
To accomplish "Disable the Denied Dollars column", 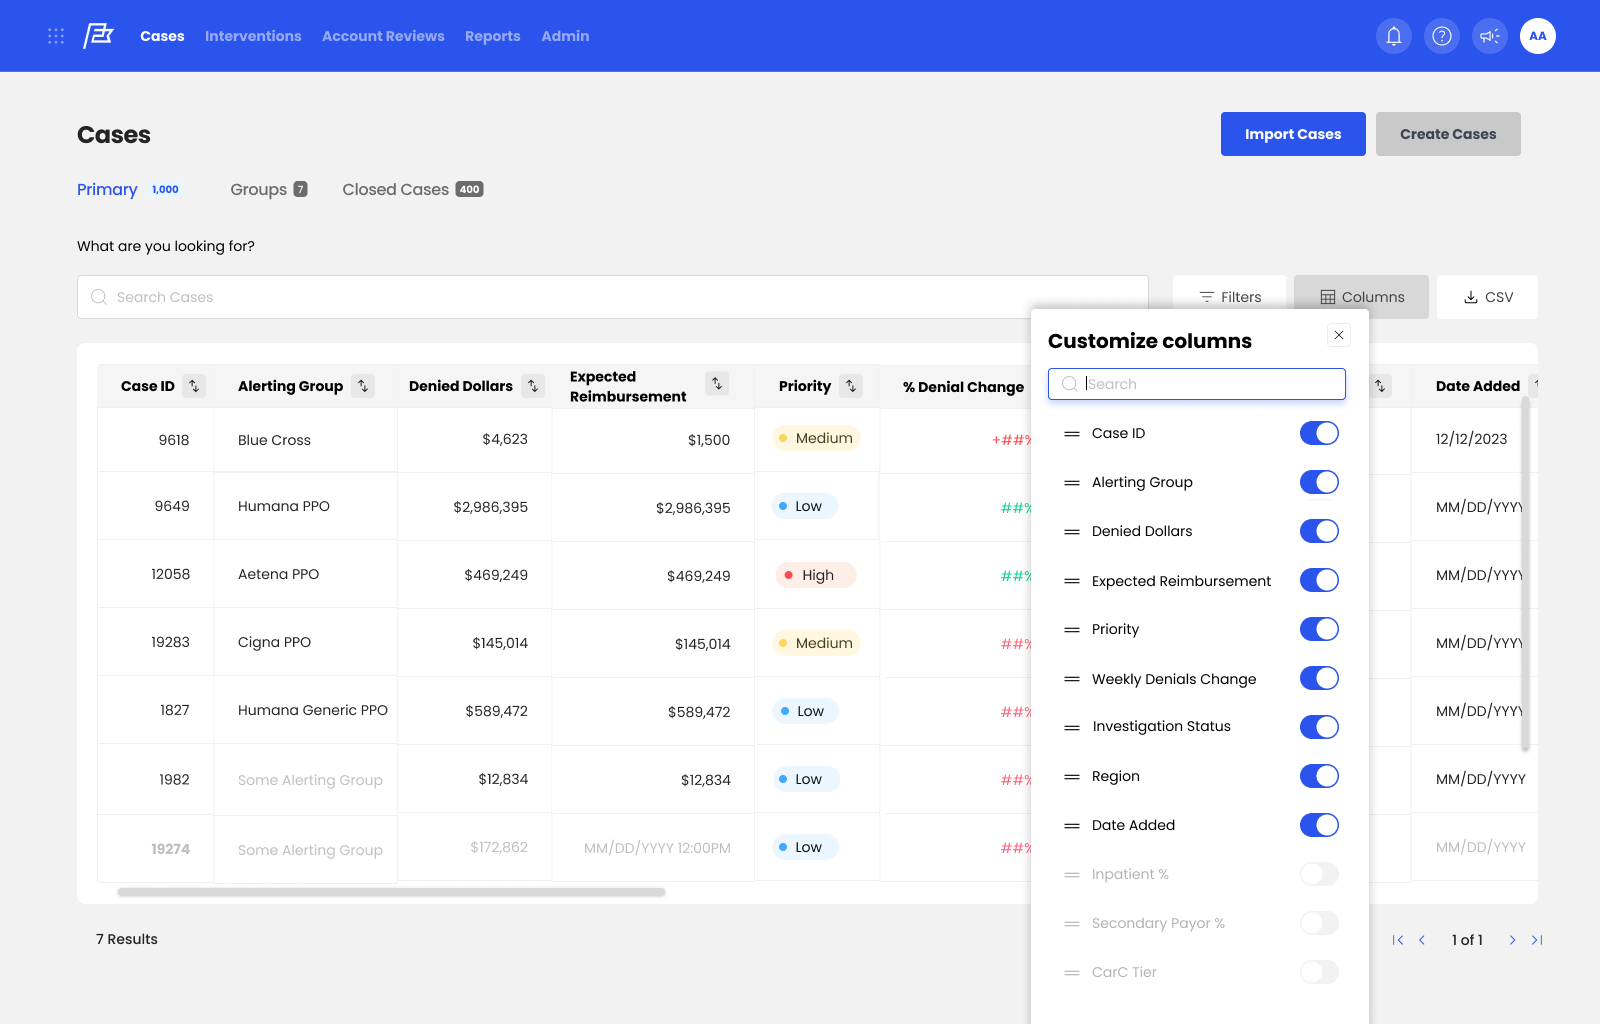I will (x=1319, y=531).
